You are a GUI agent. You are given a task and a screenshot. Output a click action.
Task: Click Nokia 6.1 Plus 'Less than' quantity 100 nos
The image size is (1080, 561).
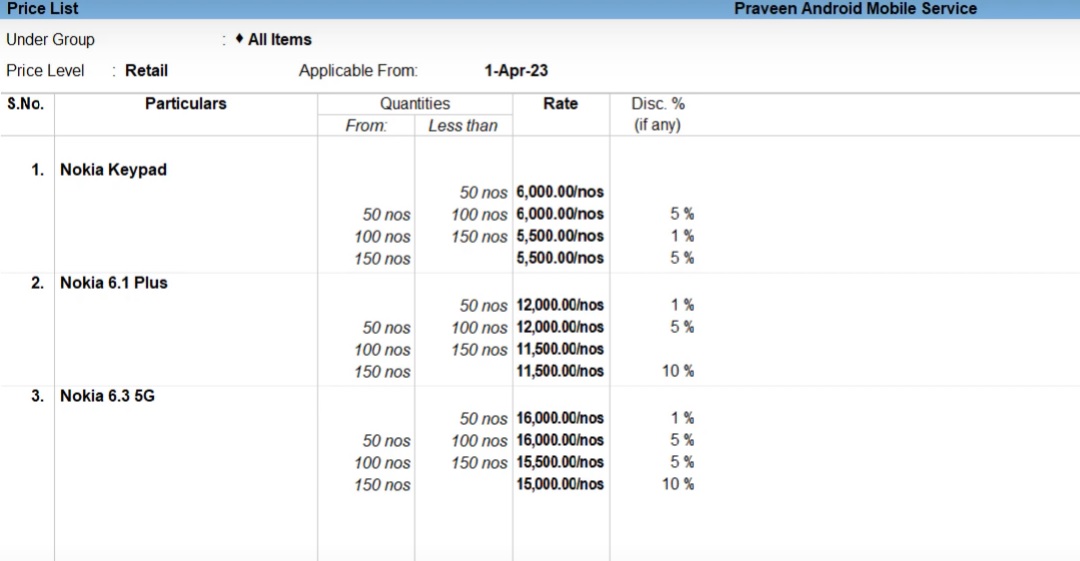click(479, 327)
